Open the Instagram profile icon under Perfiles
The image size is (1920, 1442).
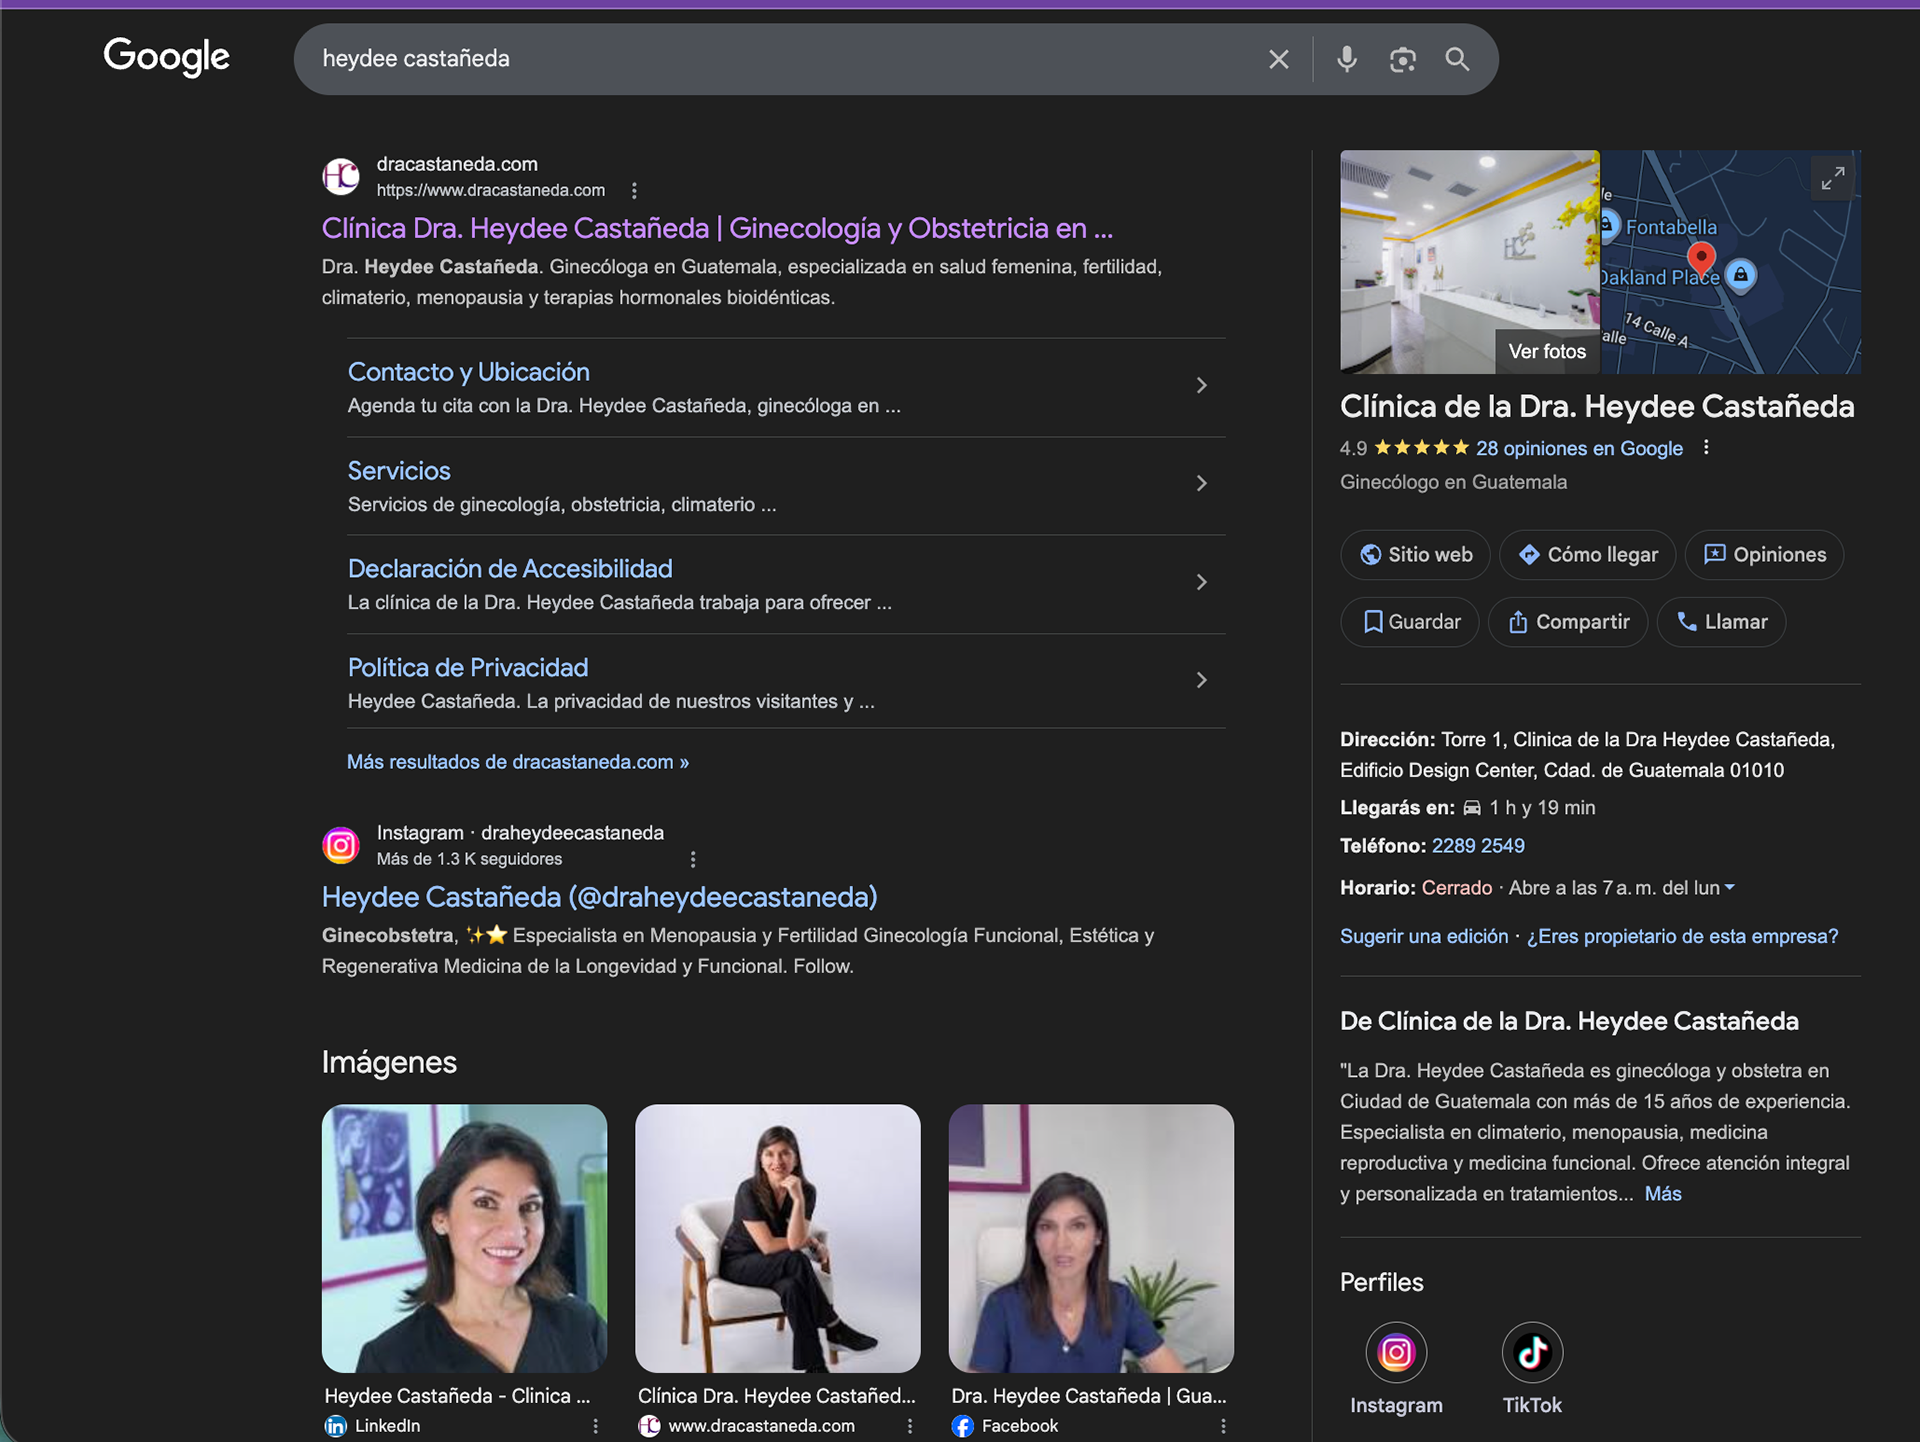pyautogui.click(x=1395, y=1352)
